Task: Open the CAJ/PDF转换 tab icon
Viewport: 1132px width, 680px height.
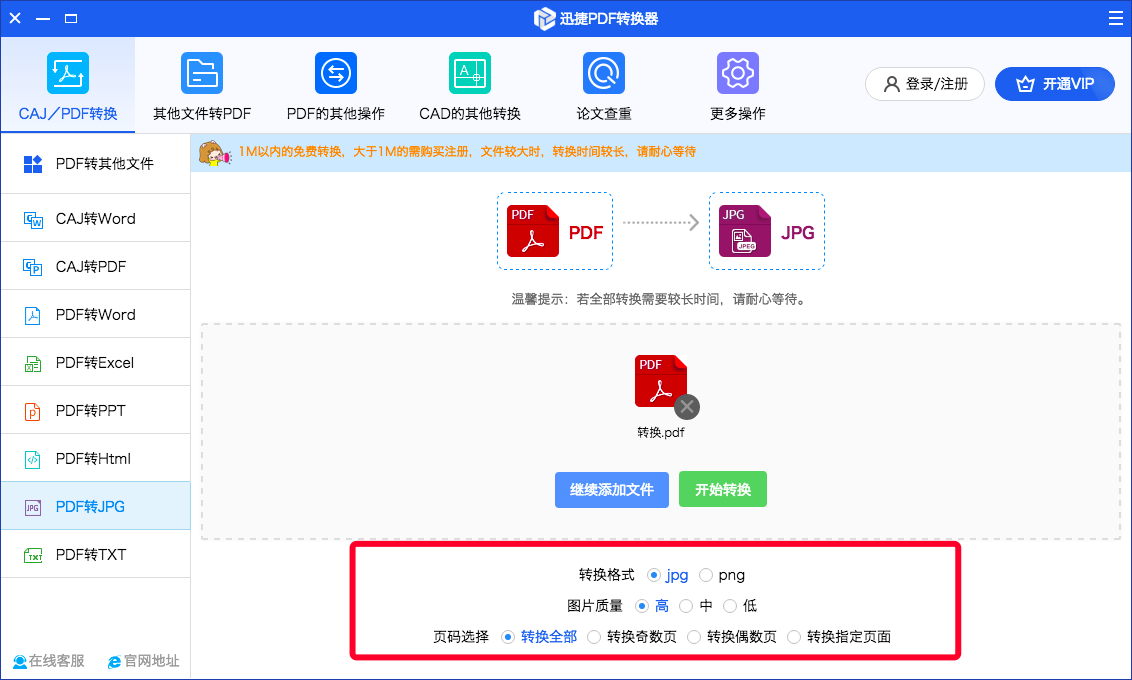Action: tap(68, 73)
